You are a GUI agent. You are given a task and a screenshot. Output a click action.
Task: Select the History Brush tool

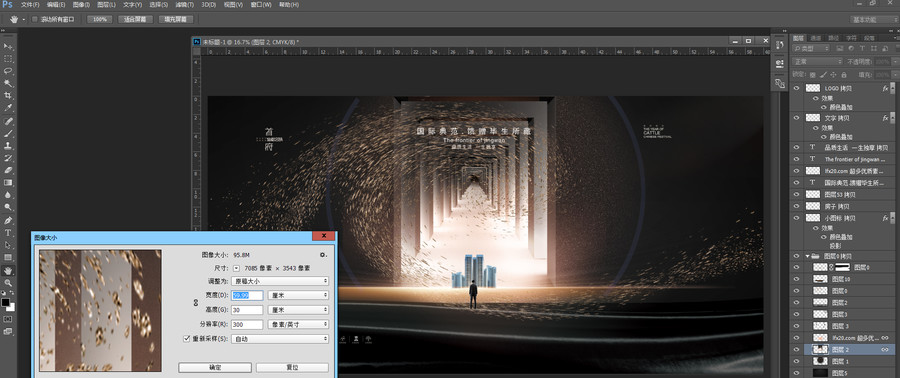tap(8, 158)
